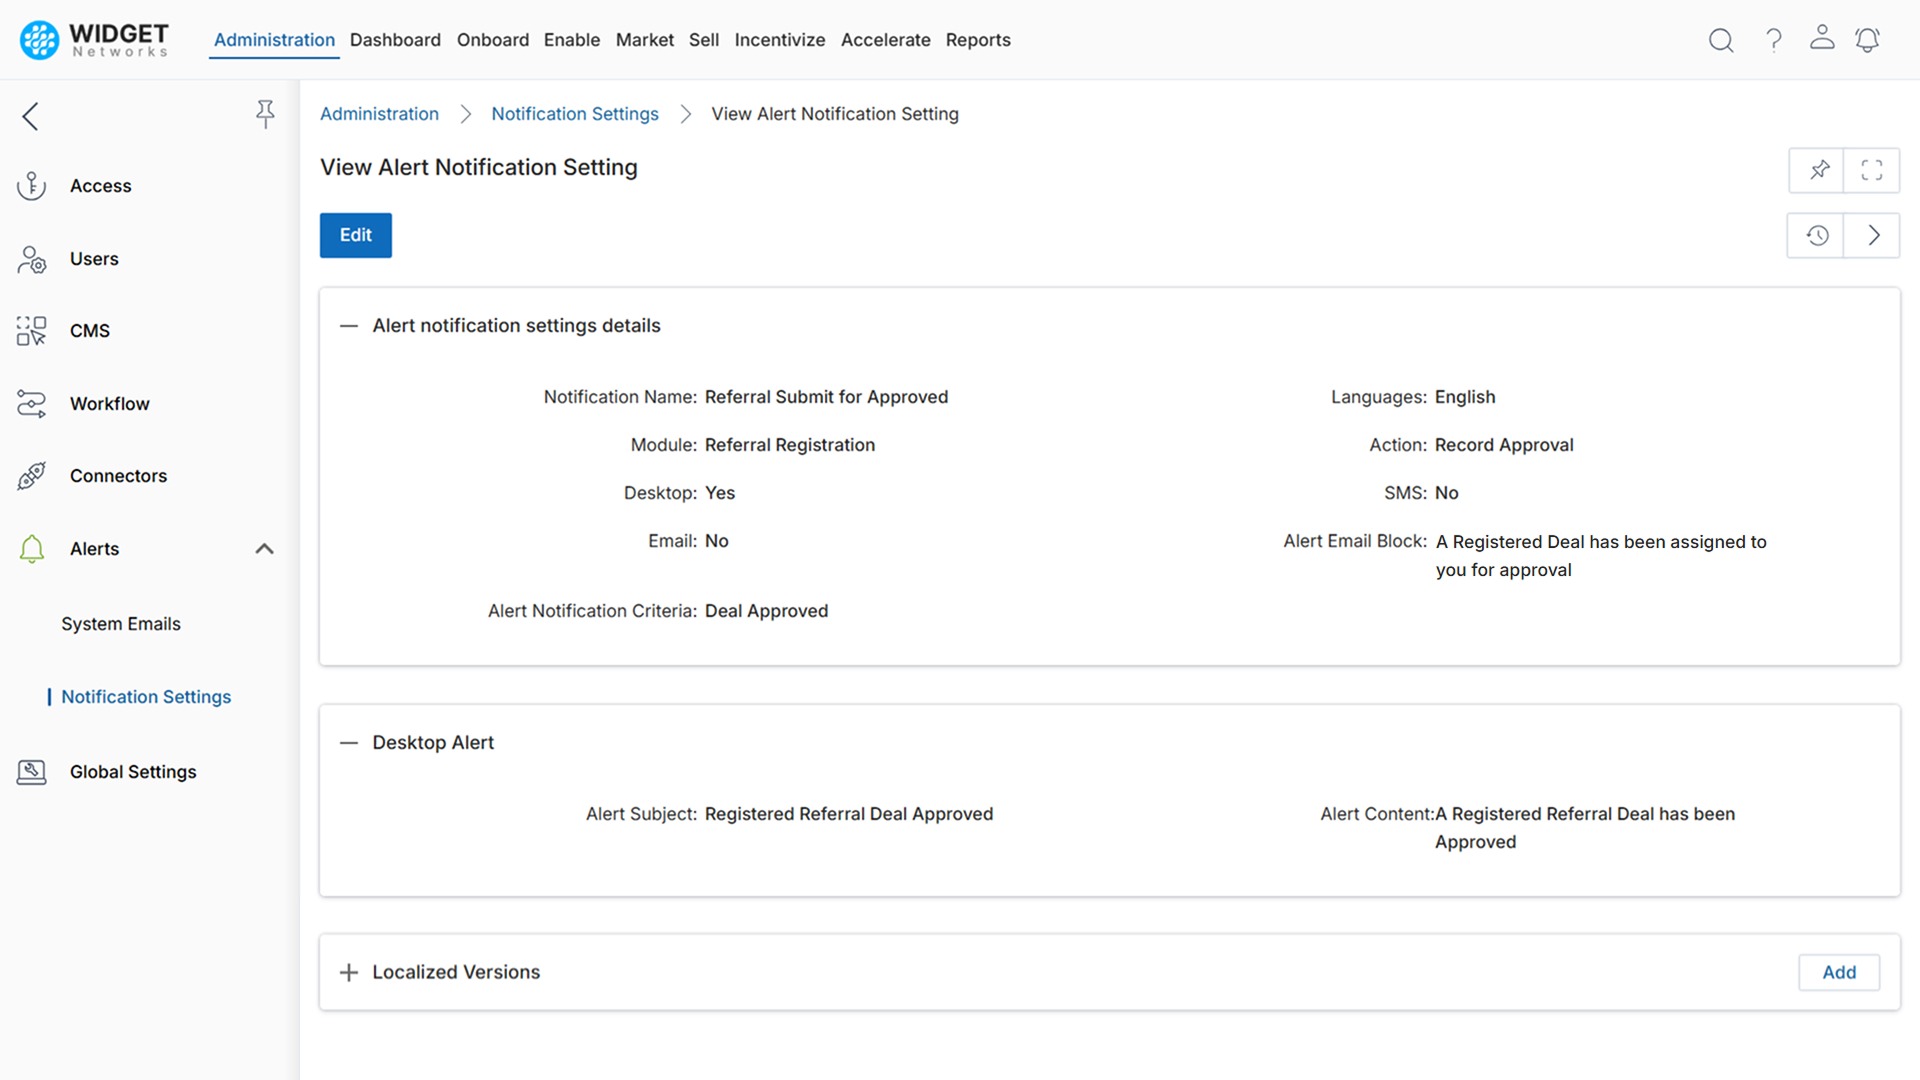
Task: Pin this alert setting page
Action: click(x=1818, y=170)
